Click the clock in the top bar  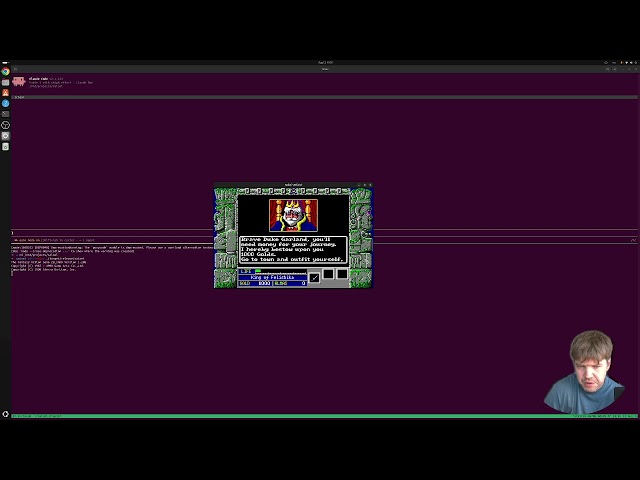325,62
